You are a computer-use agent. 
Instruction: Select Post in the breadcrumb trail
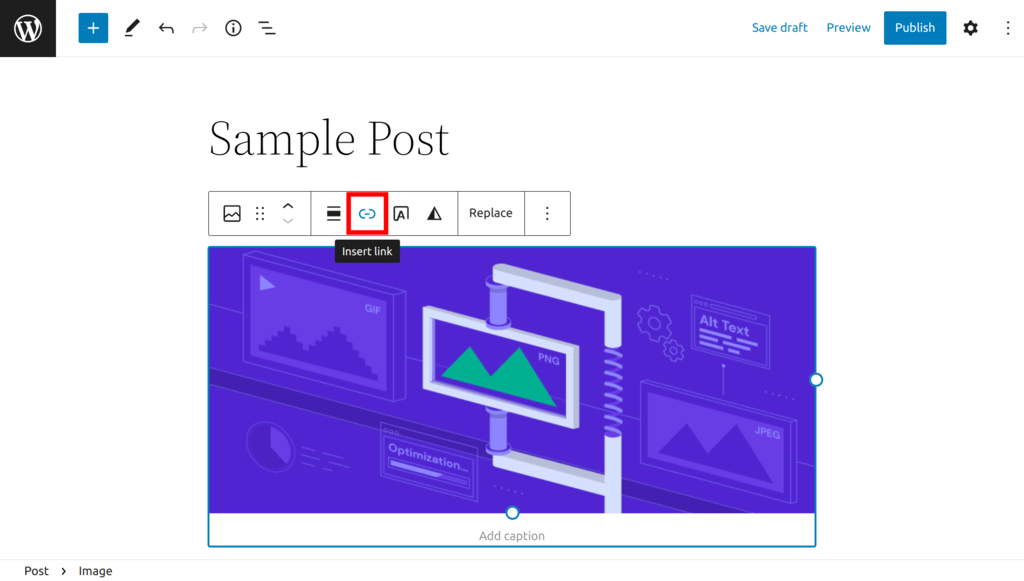point(36,571)
